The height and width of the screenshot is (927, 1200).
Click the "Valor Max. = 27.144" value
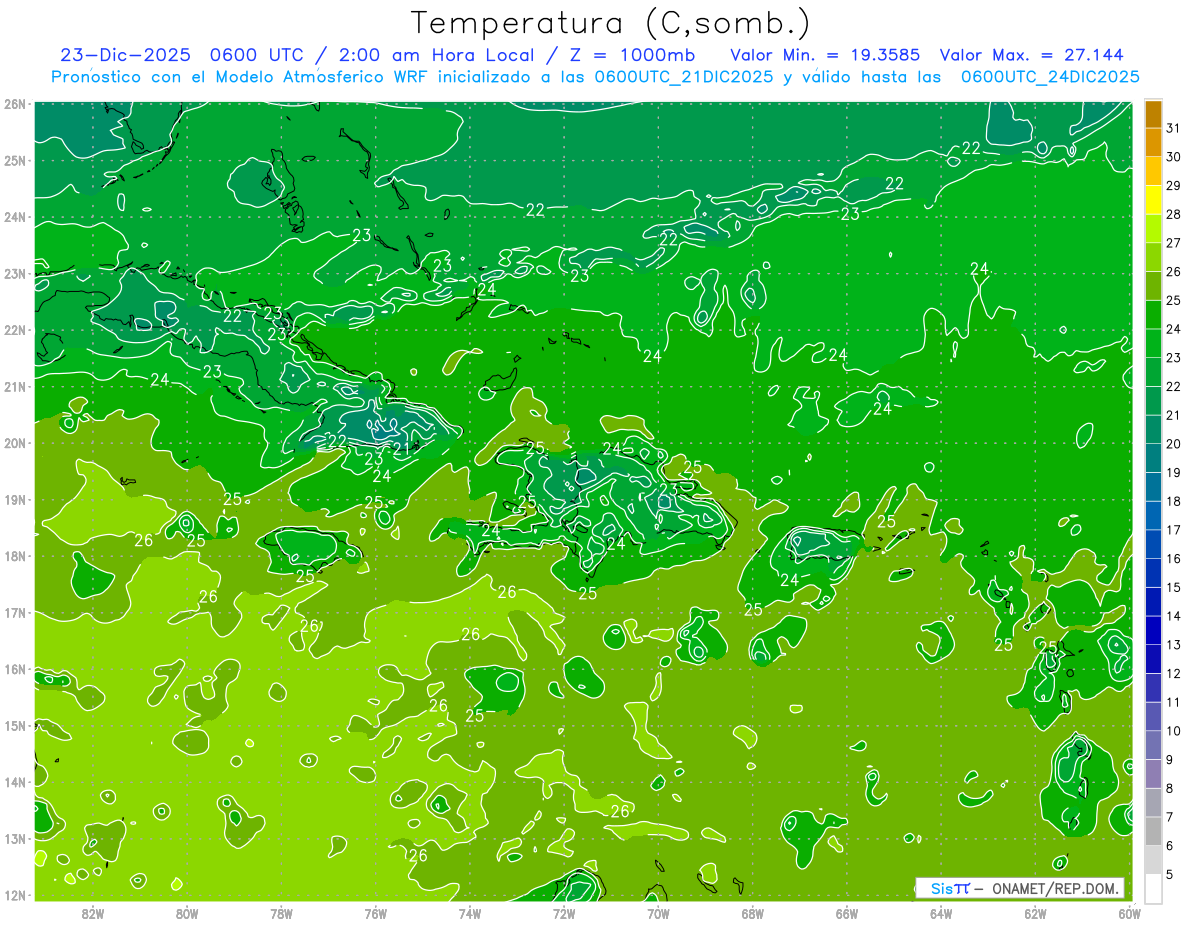coord(1031,55)
